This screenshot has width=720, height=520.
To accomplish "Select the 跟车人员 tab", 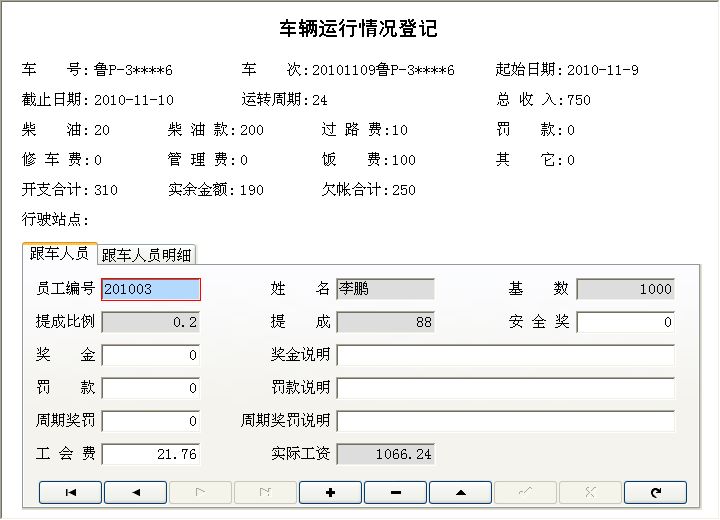I will tap(59, 254).
